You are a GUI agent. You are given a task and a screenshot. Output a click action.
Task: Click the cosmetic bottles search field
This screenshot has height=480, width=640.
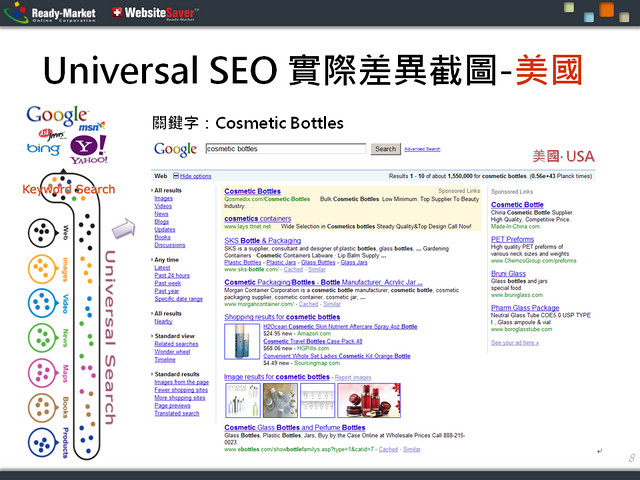(286, 149)
